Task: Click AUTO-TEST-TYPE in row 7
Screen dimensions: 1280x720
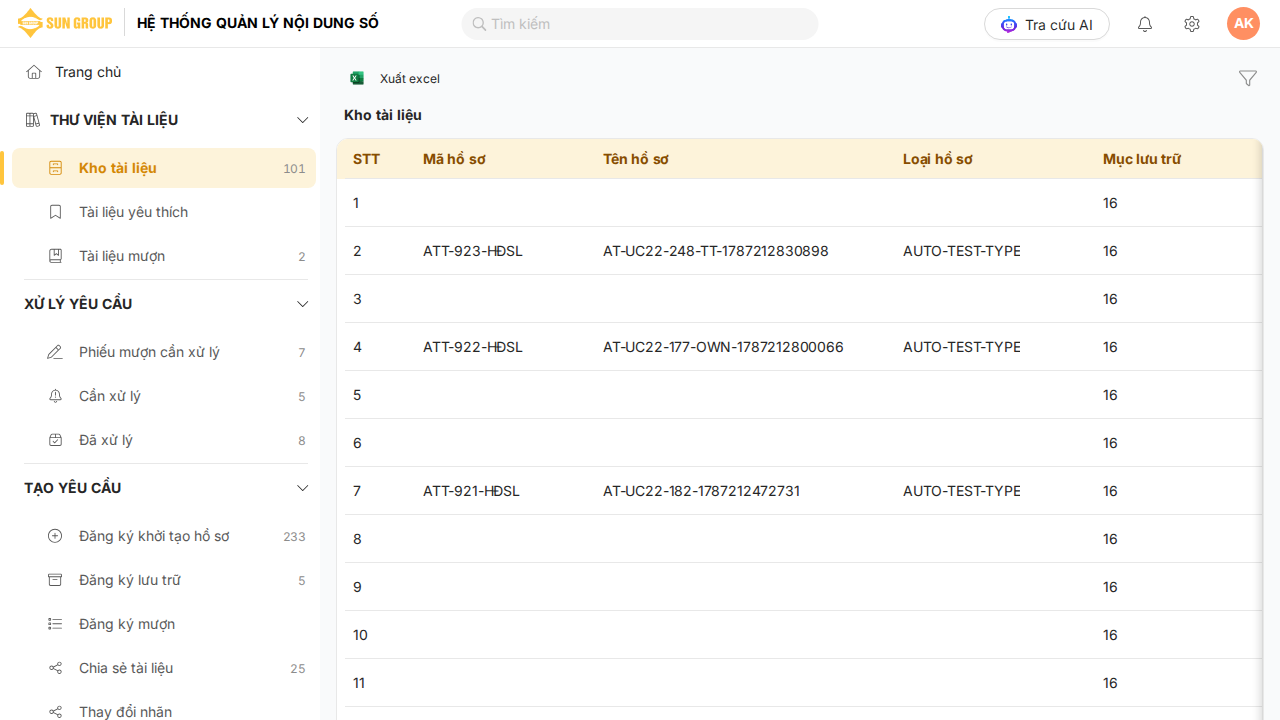Action: click(x=962, y=491)
